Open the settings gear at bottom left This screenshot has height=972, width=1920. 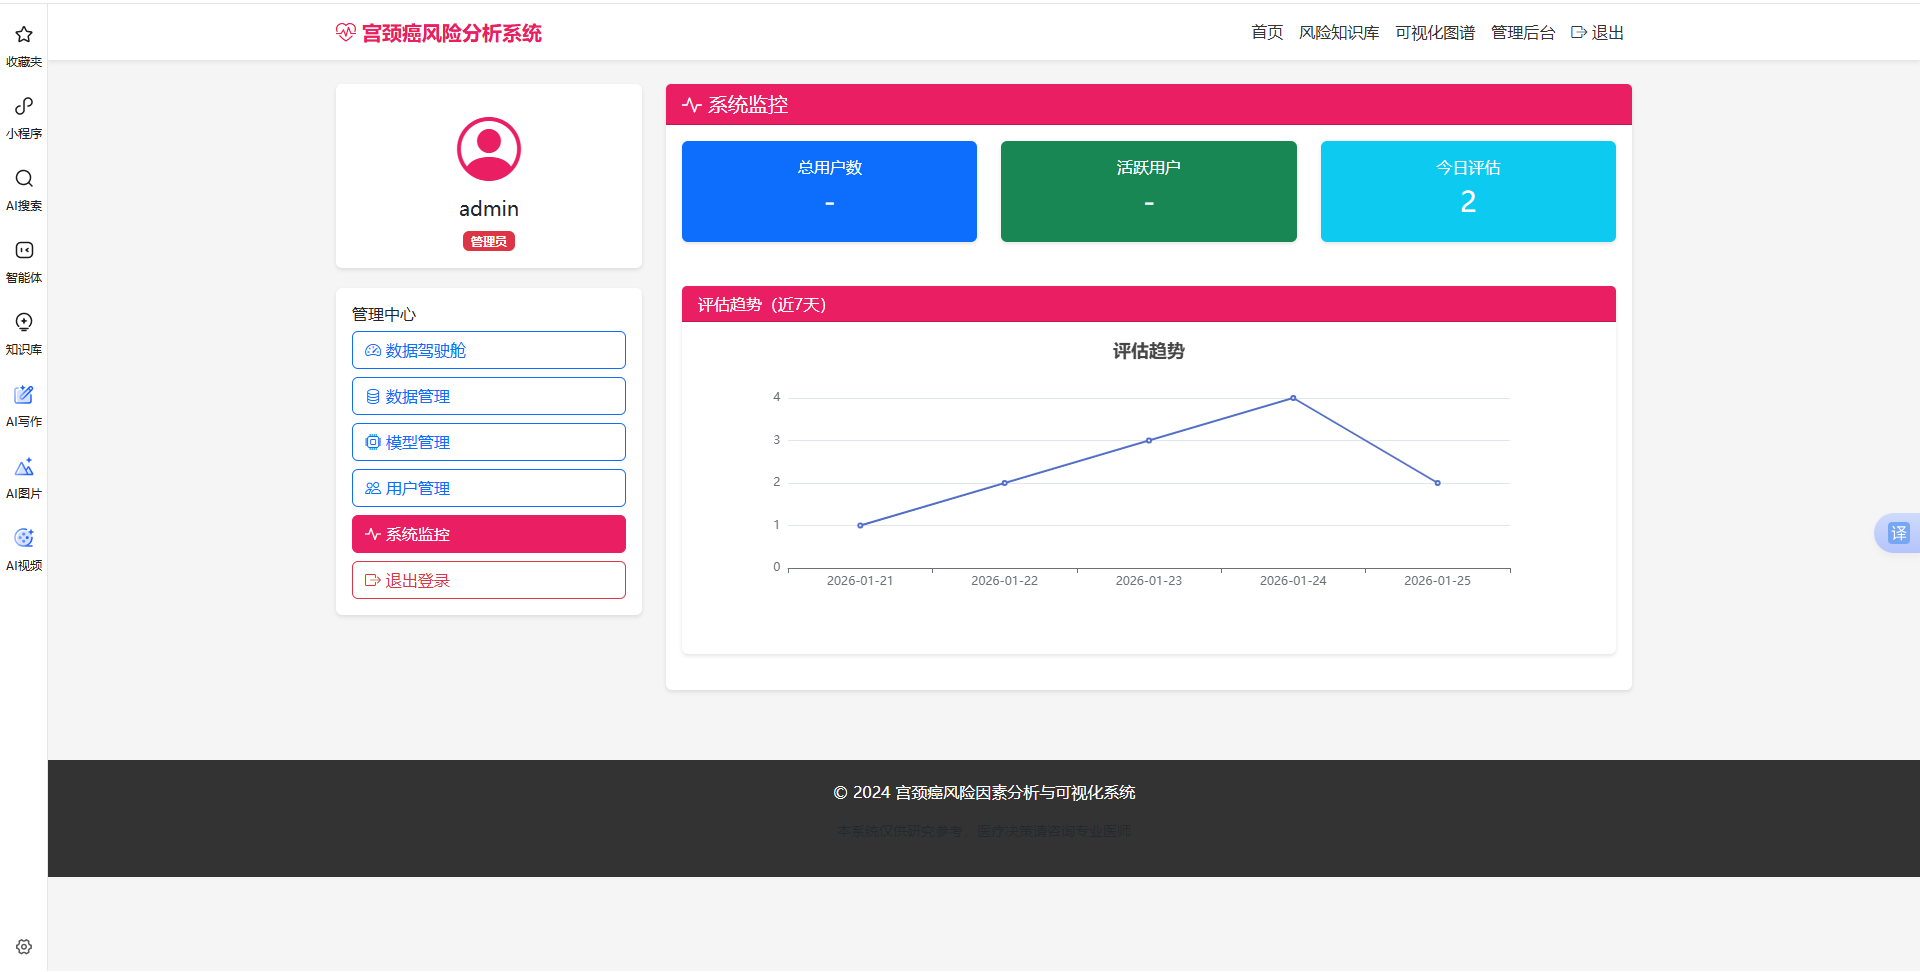[x=23, y=946]
